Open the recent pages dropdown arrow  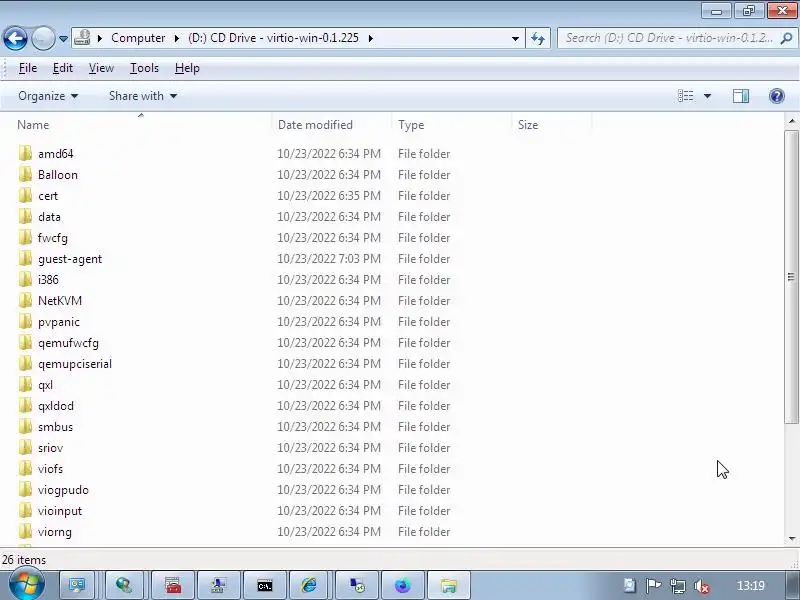(x=63, y=39)
